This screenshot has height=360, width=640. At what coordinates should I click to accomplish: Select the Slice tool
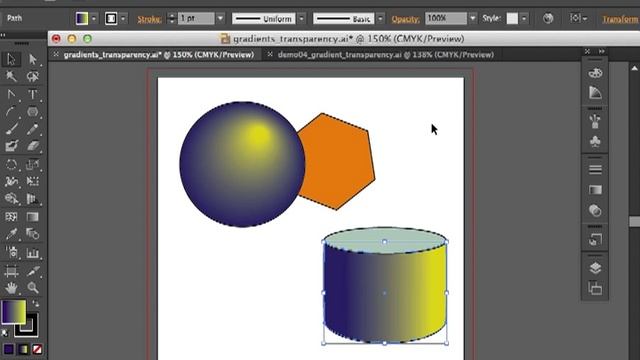click(32, 271)
